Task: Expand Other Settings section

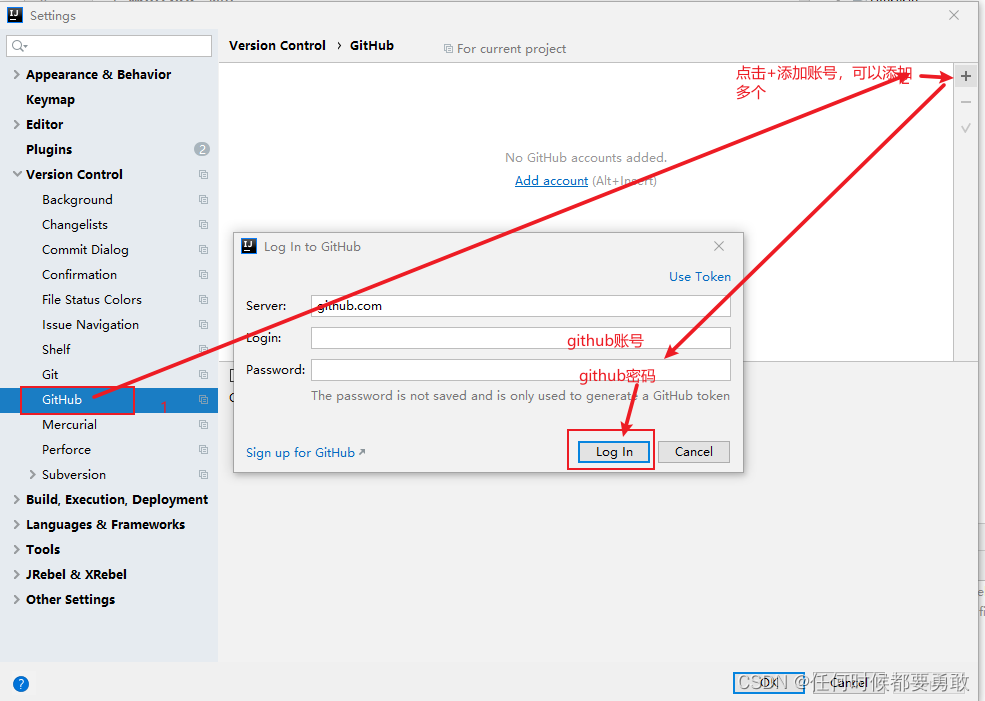Action: click(x=17, y=599)
